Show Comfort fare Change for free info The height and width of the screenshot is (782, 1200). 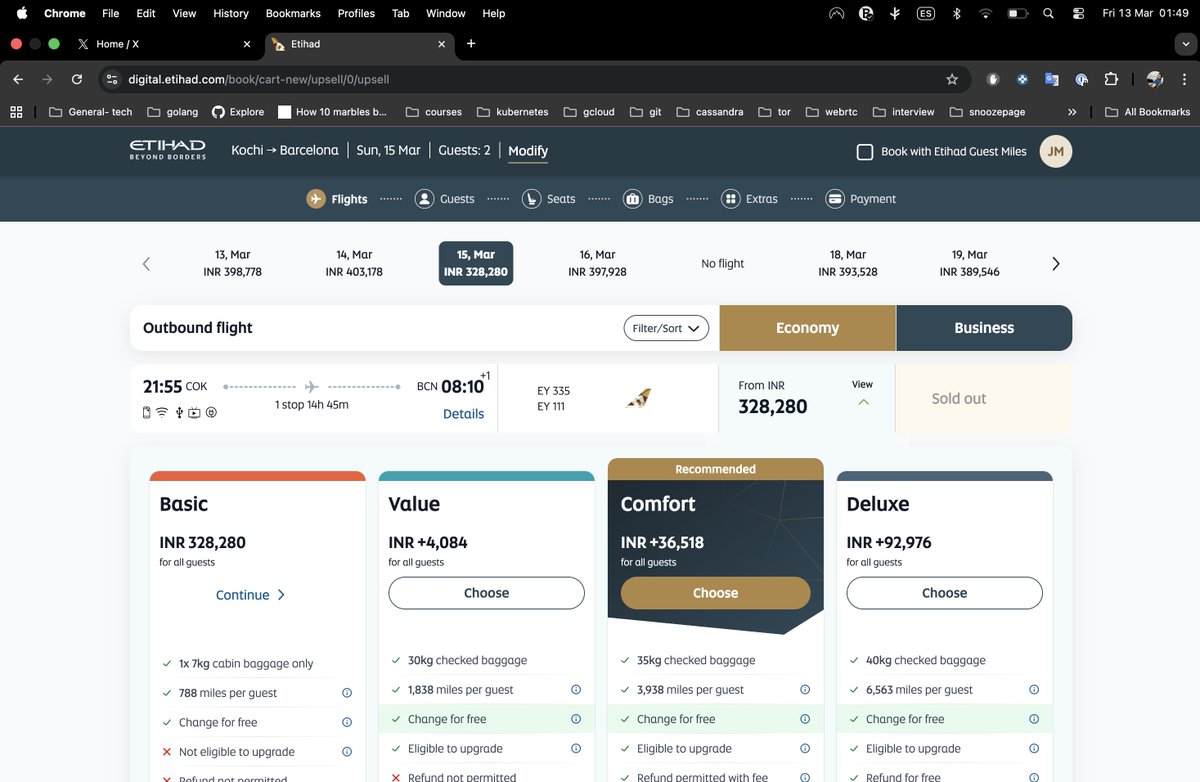pyautogui.click(x=805, y=719)
